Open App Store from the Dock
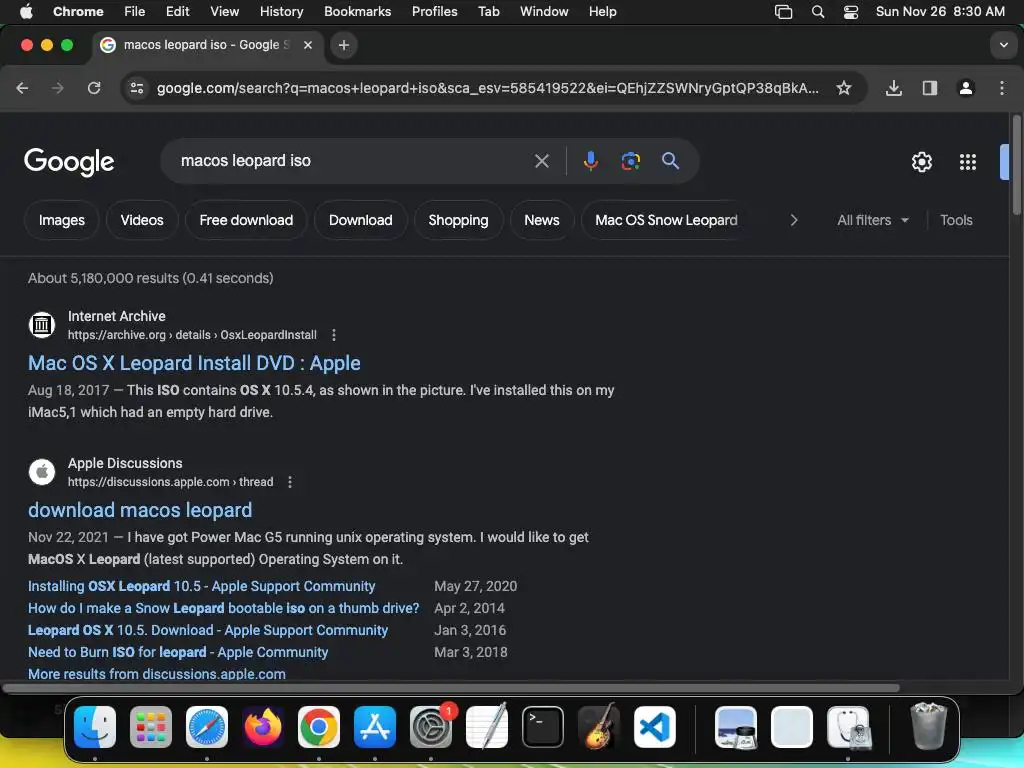The width and height of the screenshot is (1024, 768). click(375, 726)
